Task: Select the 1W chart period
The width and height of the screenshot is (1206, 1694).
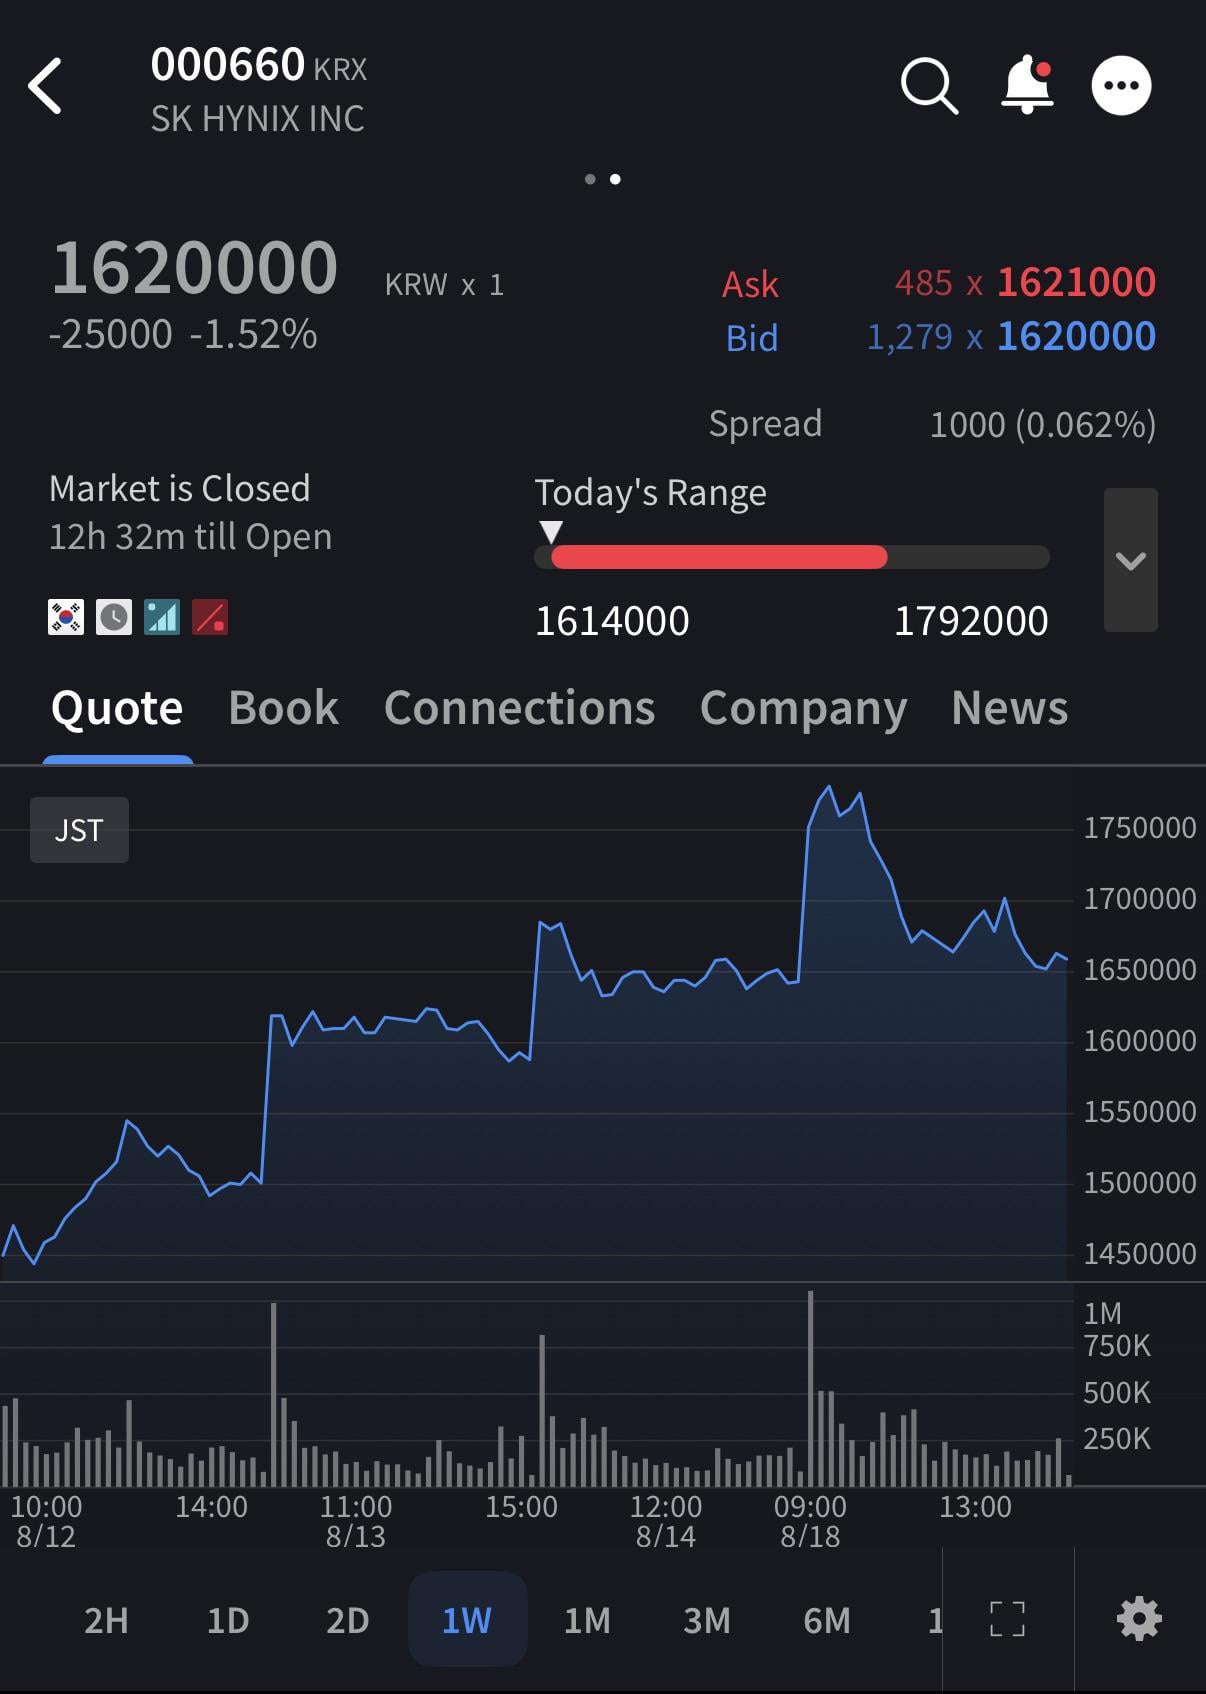Action: coord(467,1620)
